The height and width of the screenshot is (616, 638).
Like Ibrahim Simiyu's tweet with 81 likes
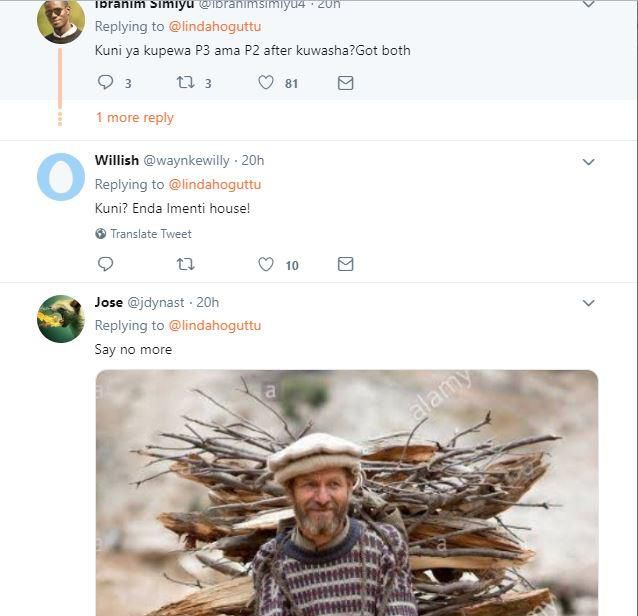tap(266, 83)
